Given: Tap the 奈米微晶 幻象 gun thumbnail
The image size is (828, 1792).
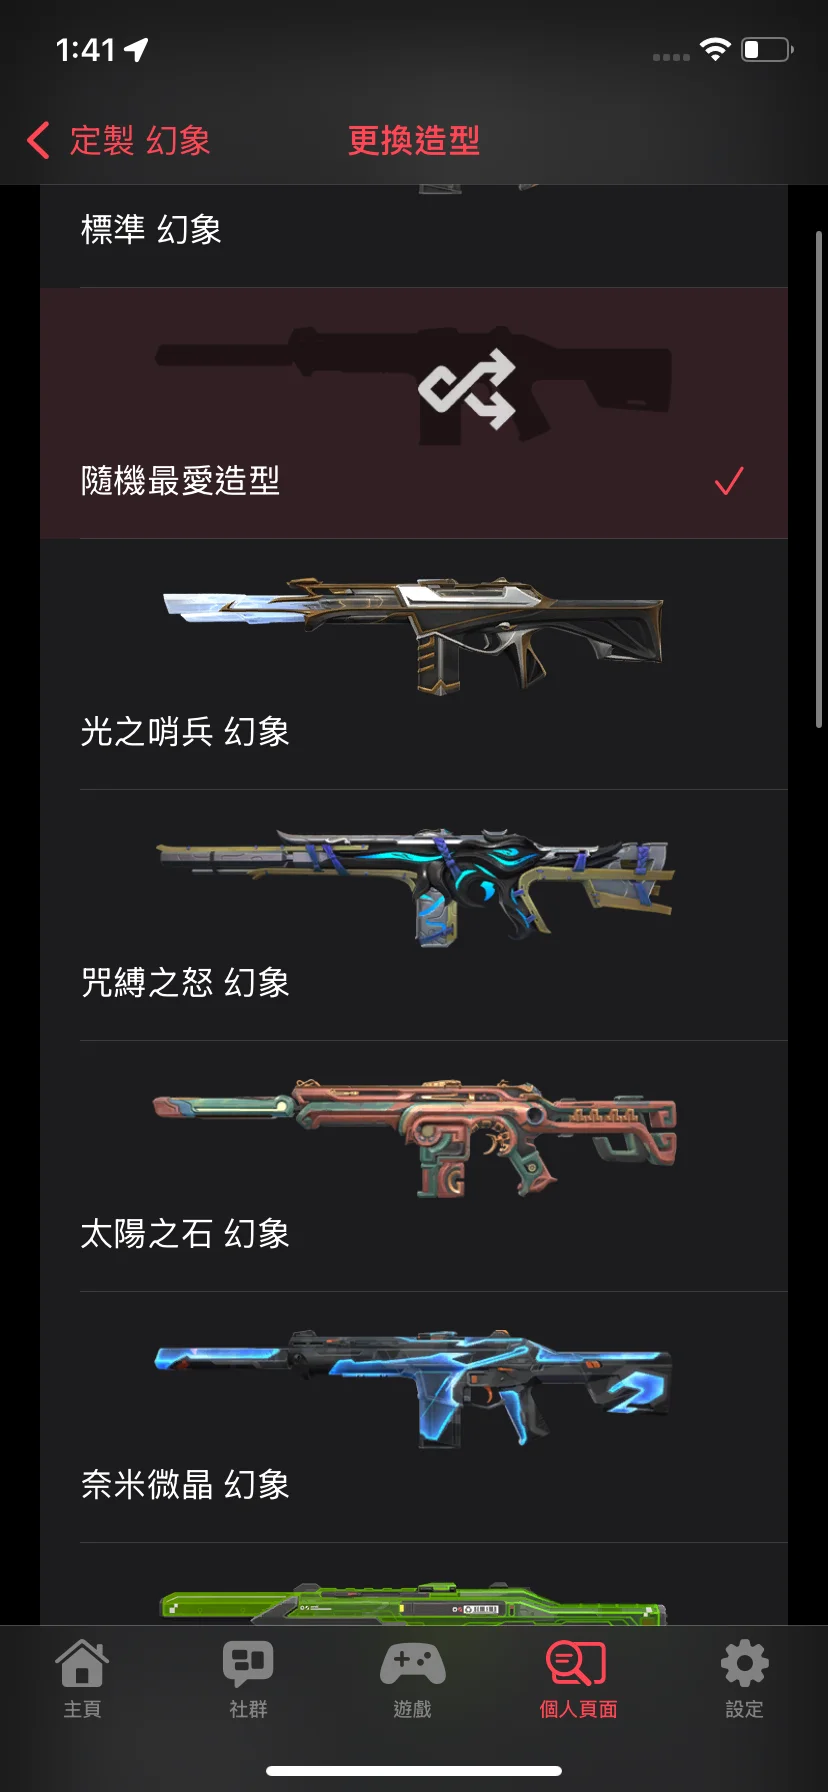Looking at the screenshot, I should pos(414,1387).
